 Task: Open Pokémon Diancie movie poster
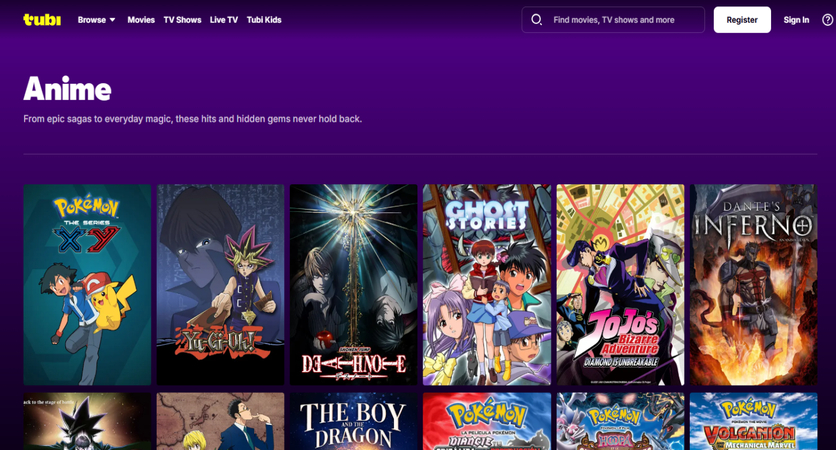[x=487, y=421]
